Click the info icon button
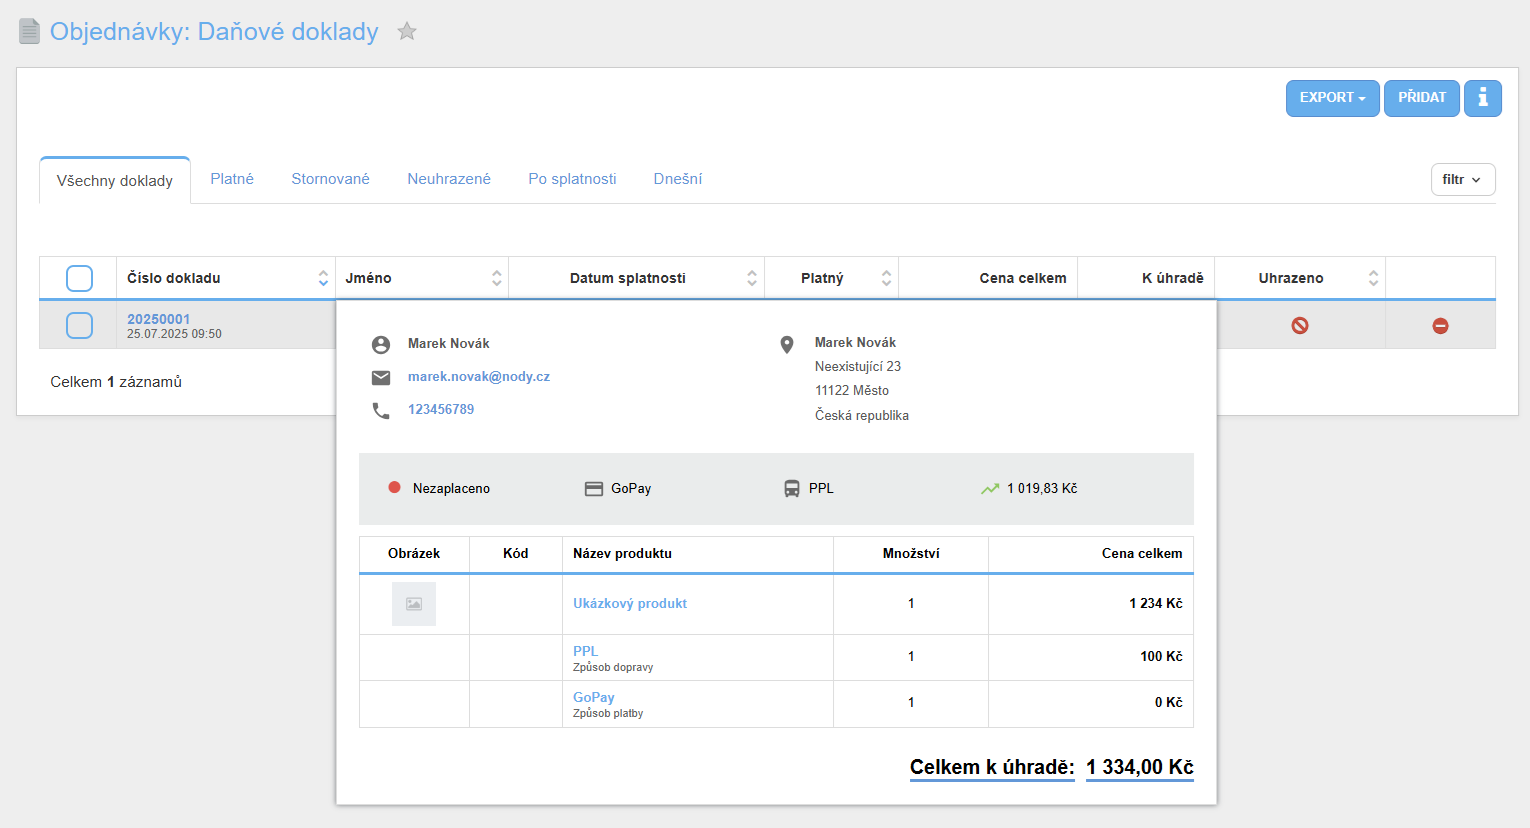The width and height of the screenshot is (1530, 828). tap(1482, 98)
